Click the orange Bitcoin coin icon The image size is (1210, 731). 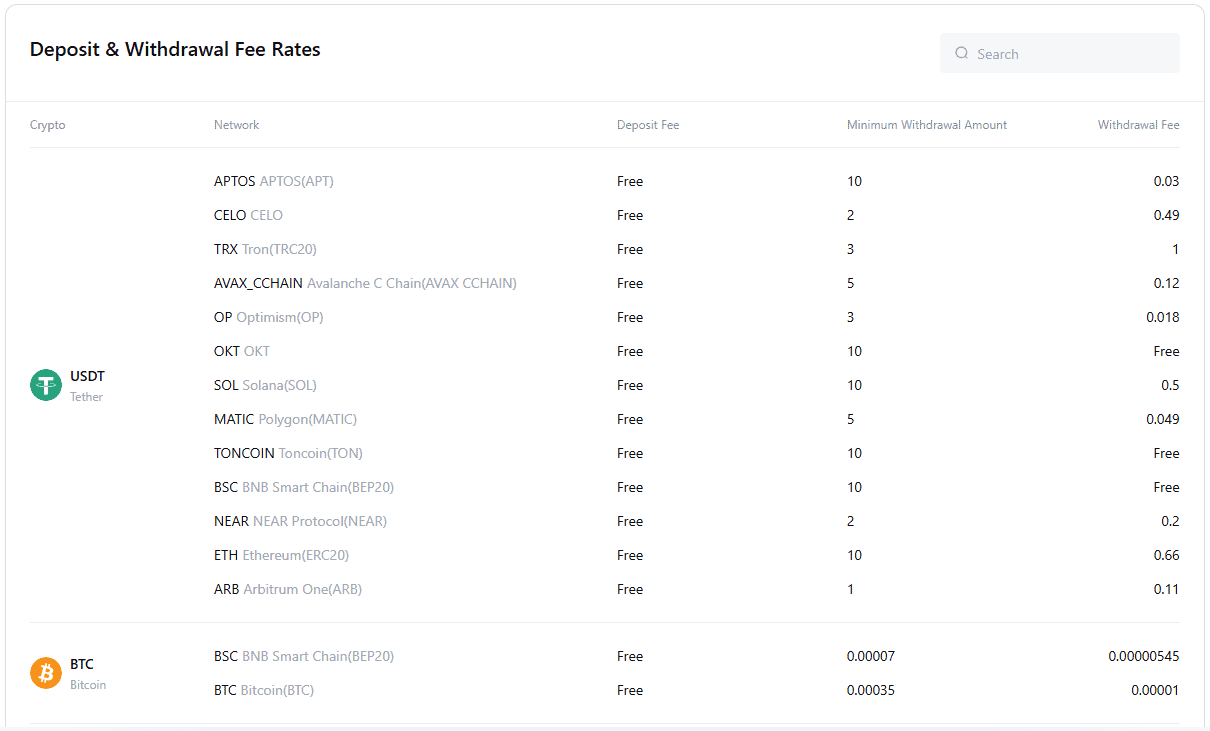coord(46,673)
